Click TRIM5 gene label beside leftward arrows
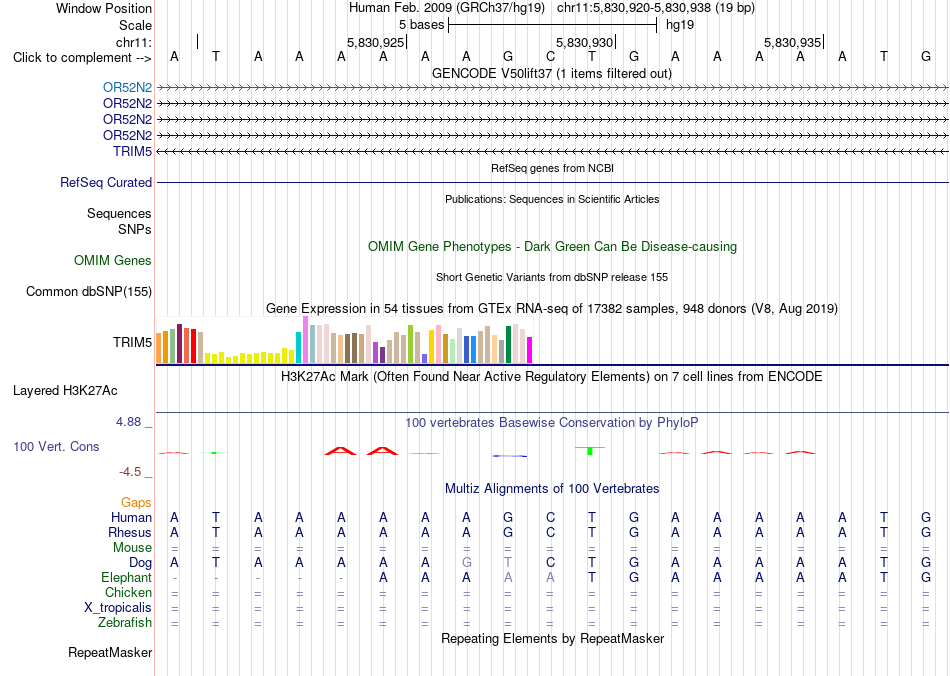This screenshot has height=676, width=950. pyautogui.click(x=132, y=151)
